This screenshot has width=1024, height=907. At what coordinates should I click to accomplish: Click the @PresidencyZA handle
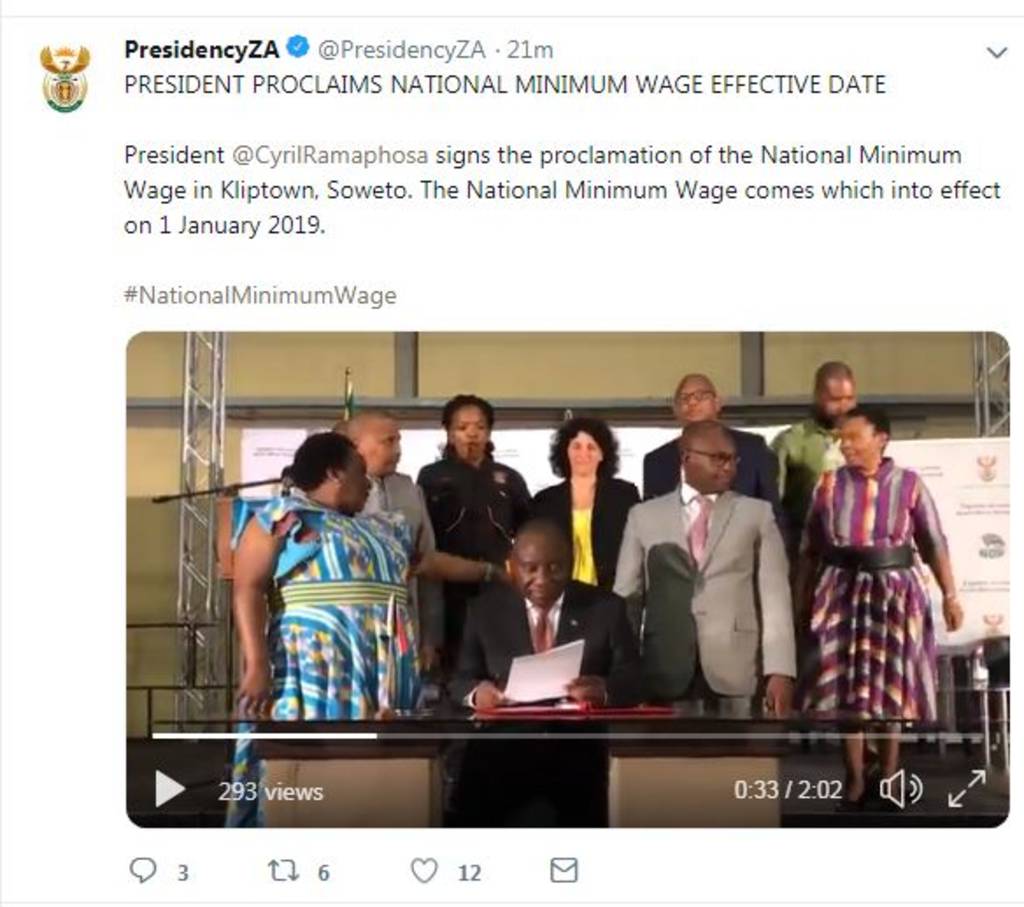click(x=402, y=49)
